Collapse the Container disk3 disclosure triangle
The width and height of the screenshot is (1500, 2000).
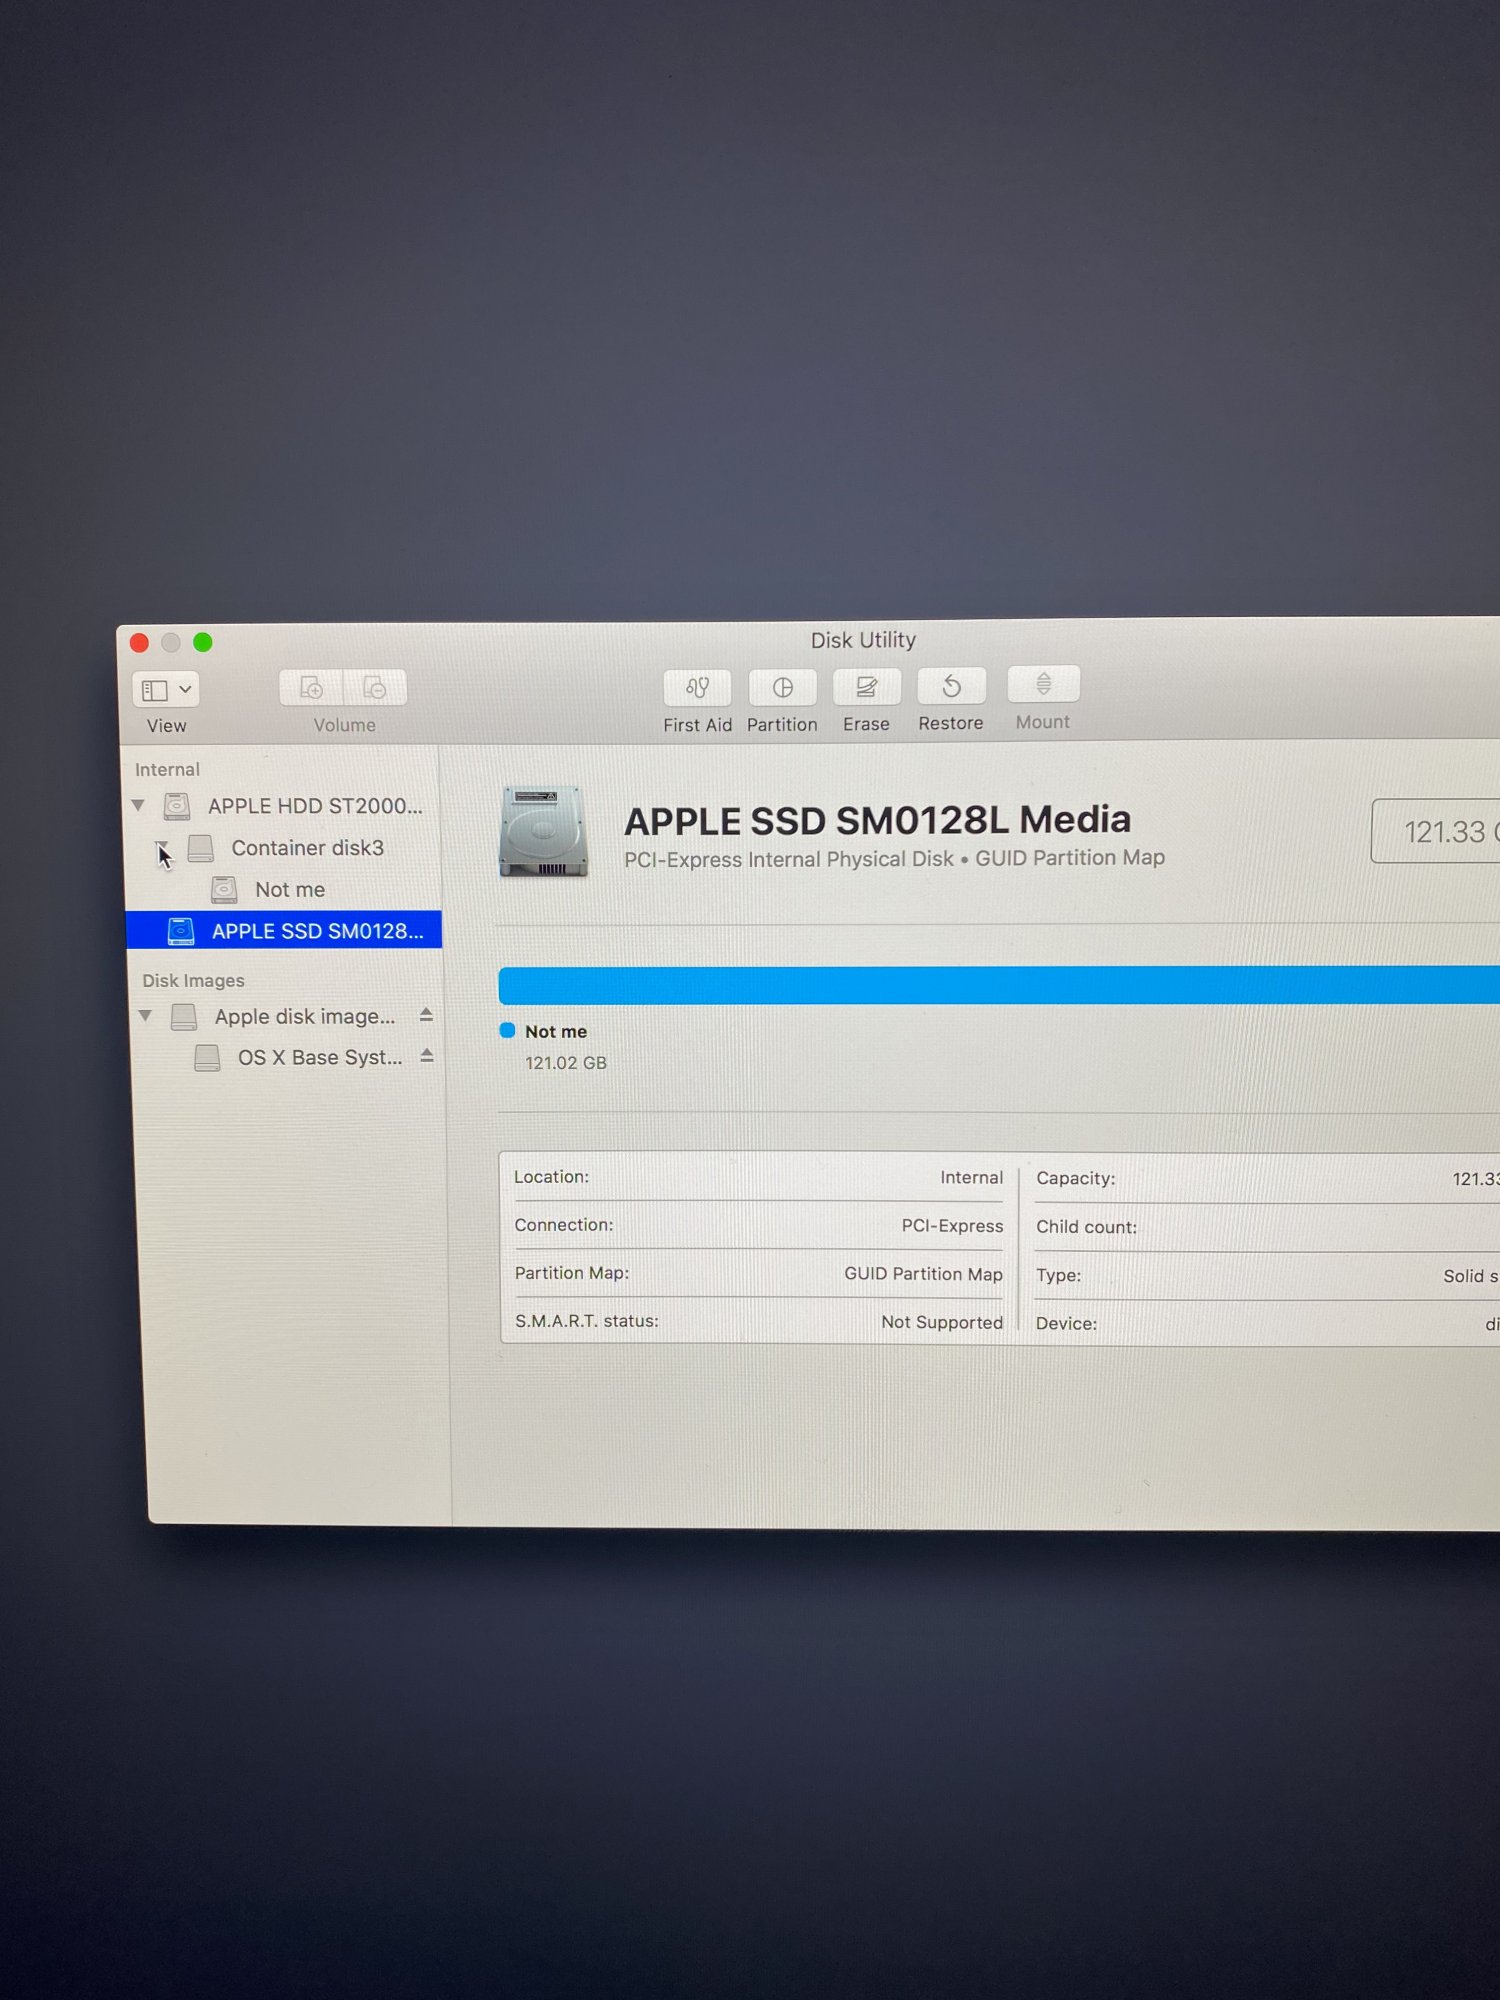(162, 848)
